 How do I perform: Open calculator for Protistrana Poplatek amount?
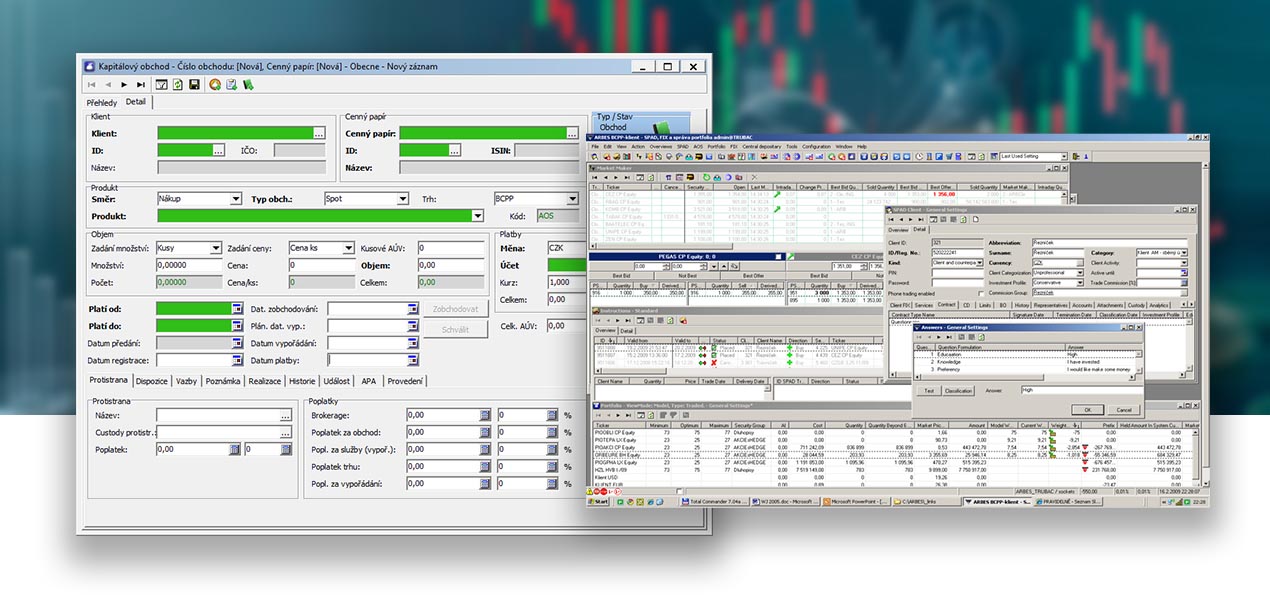pyautogui.click(x=235, y=450)
